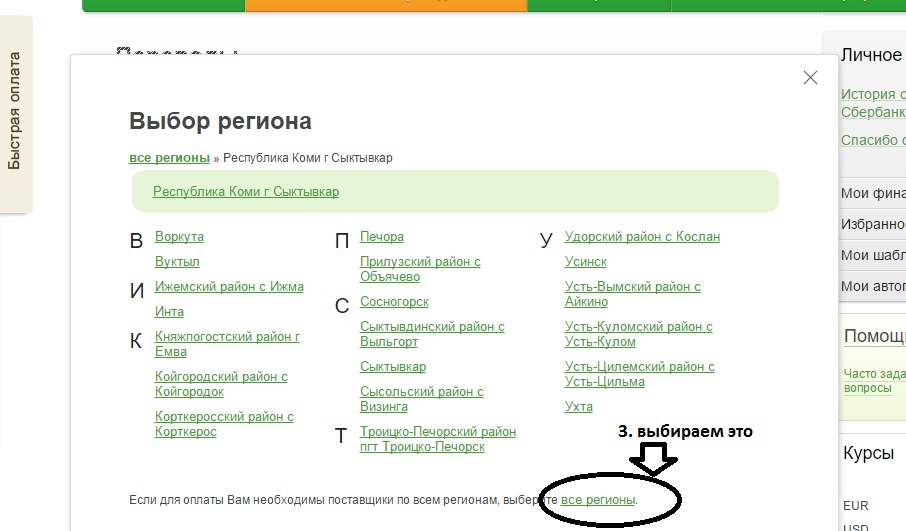Open Мои шаблоны sidebar item

873,255
